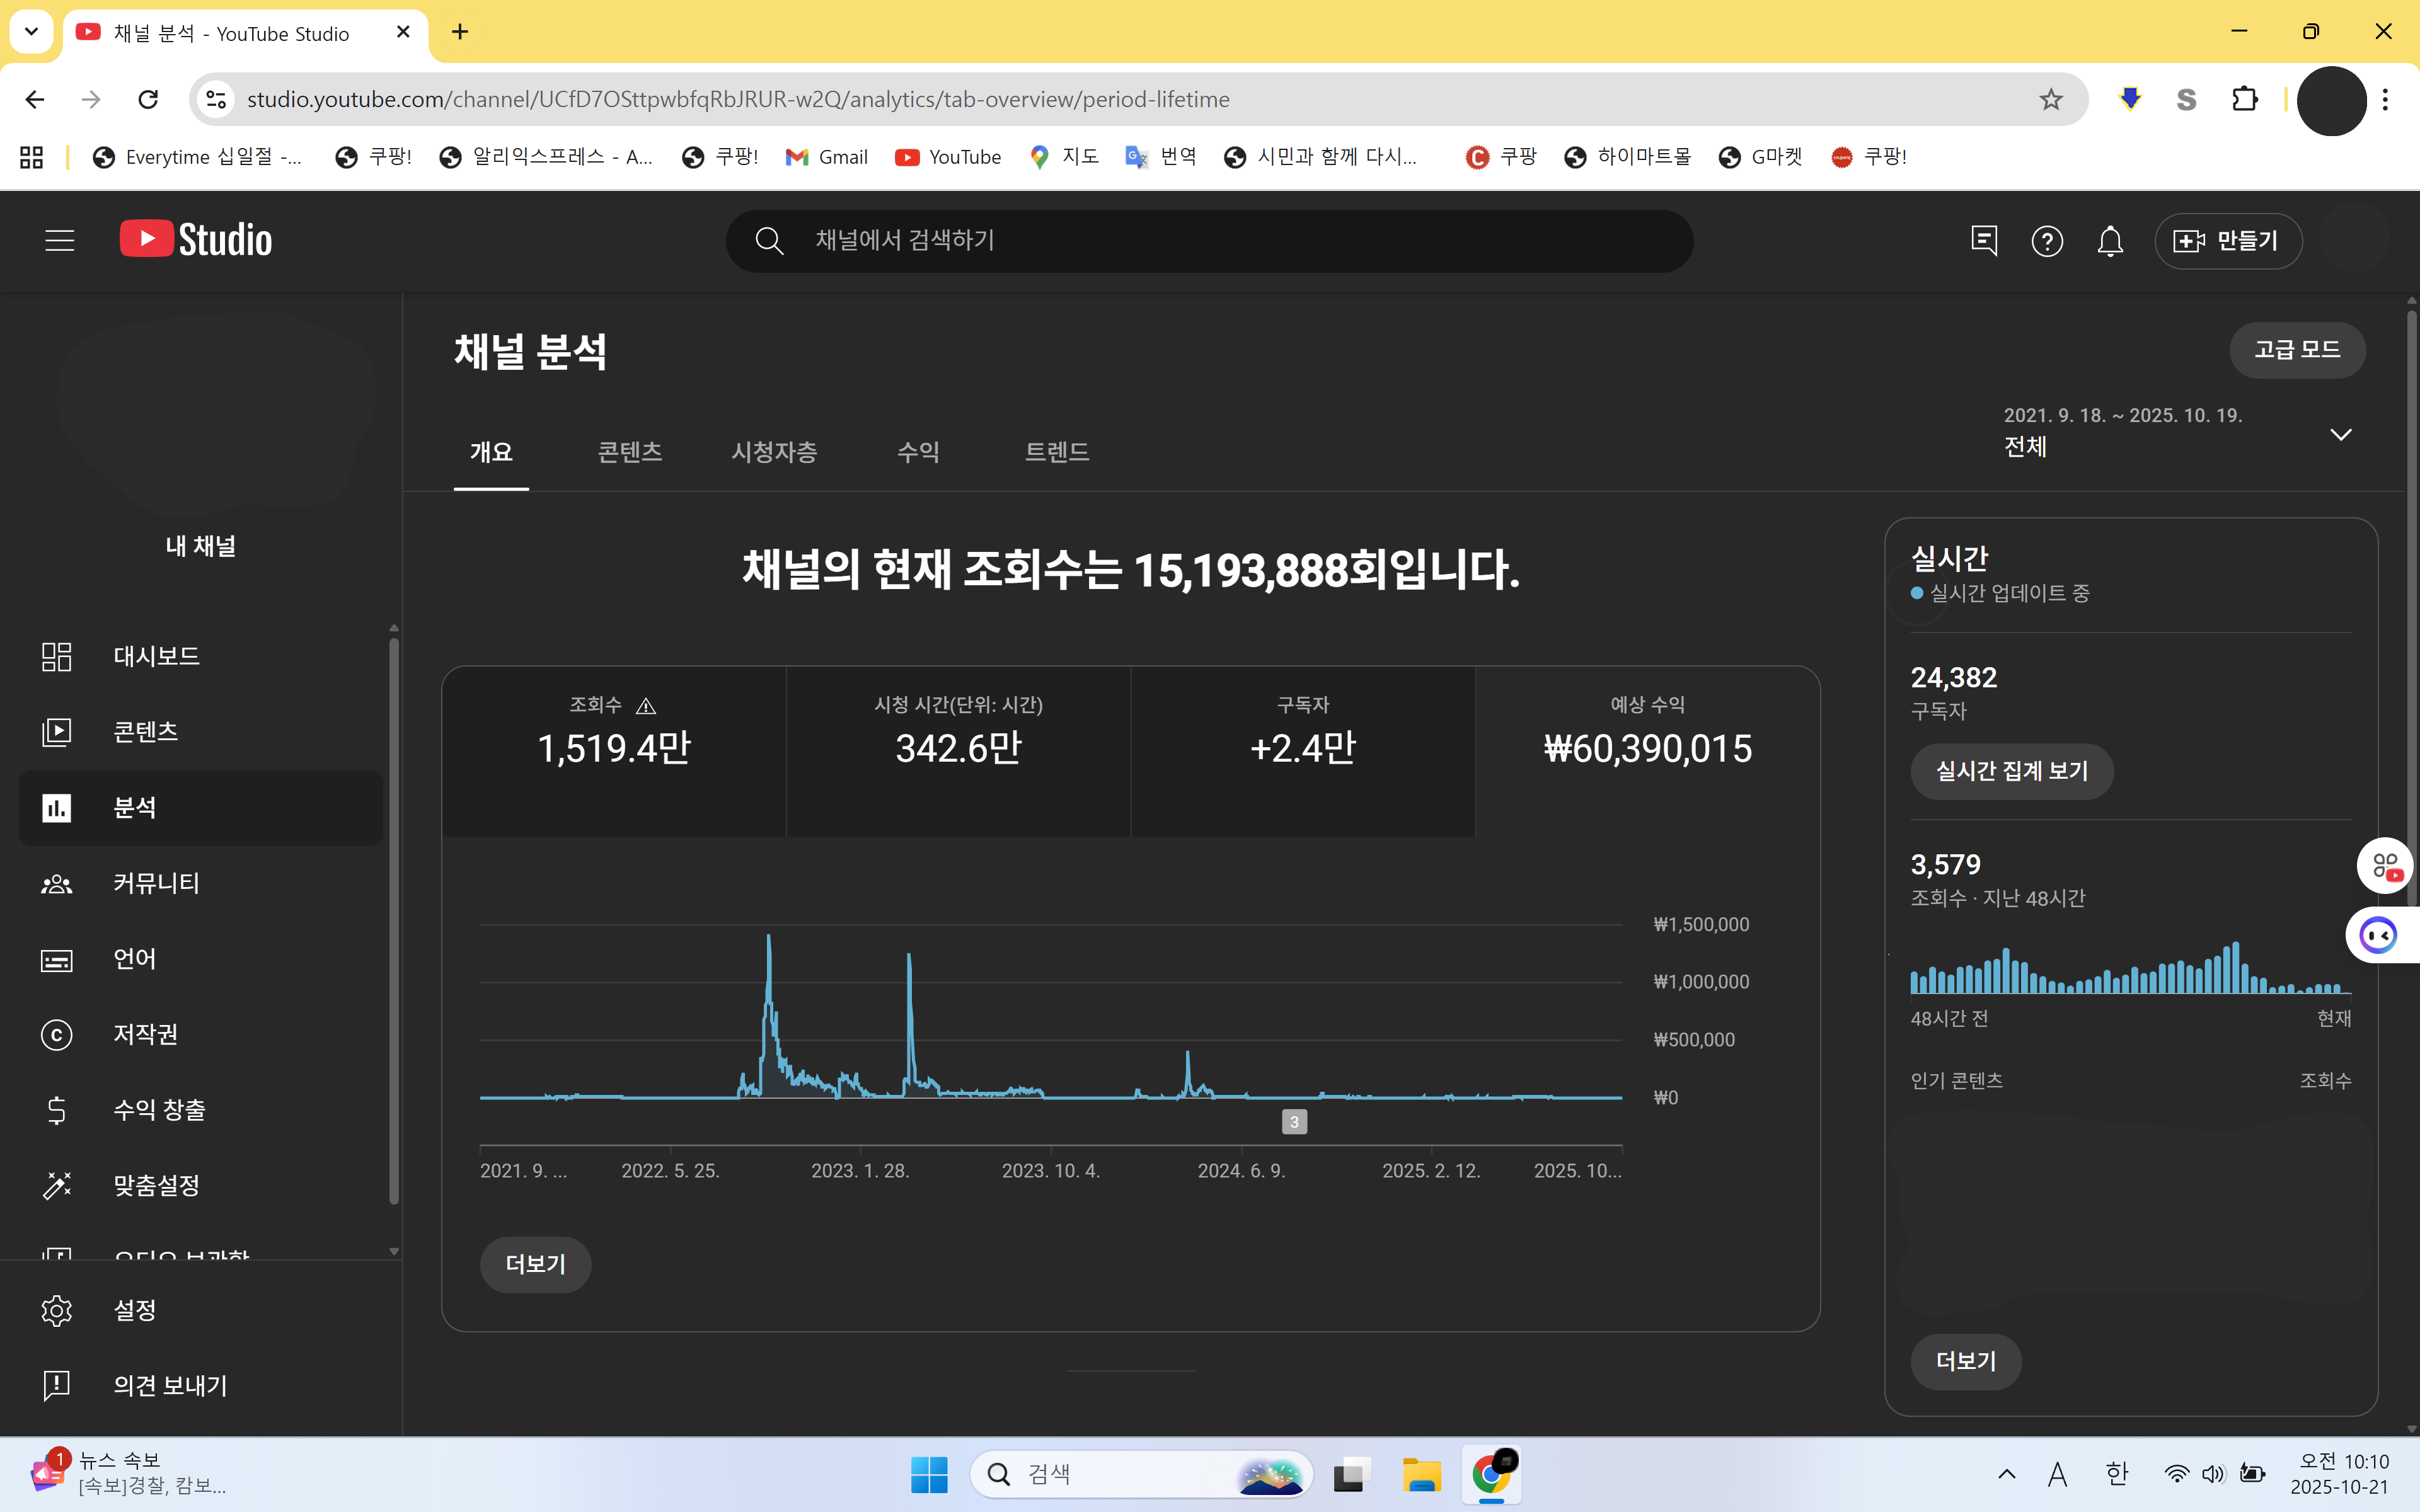This screenshot has height=1512, width=2420.
Task: Click the warning triangle next to 조회수
Action: coord(646,706)
